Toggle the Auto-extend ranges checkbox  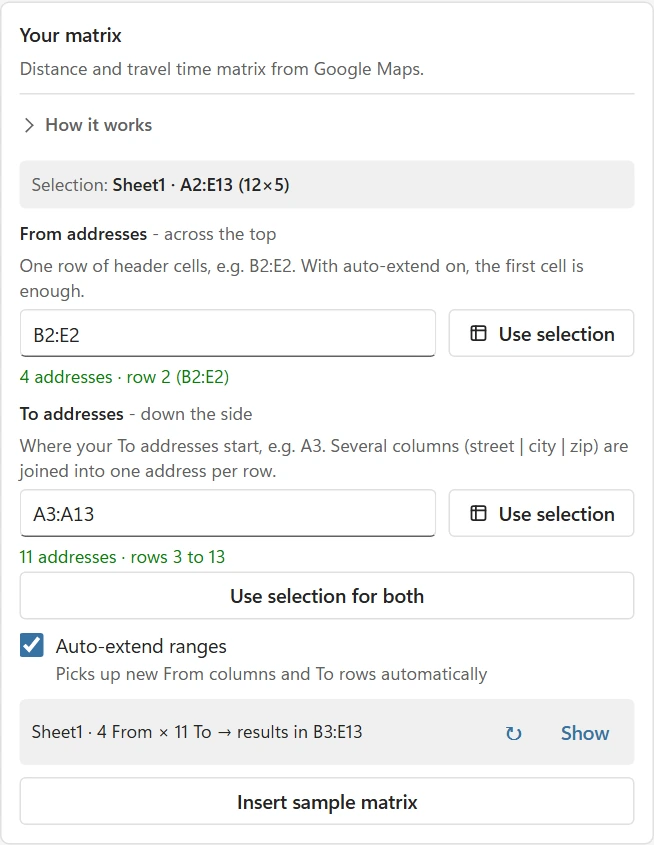pos(32,646)
